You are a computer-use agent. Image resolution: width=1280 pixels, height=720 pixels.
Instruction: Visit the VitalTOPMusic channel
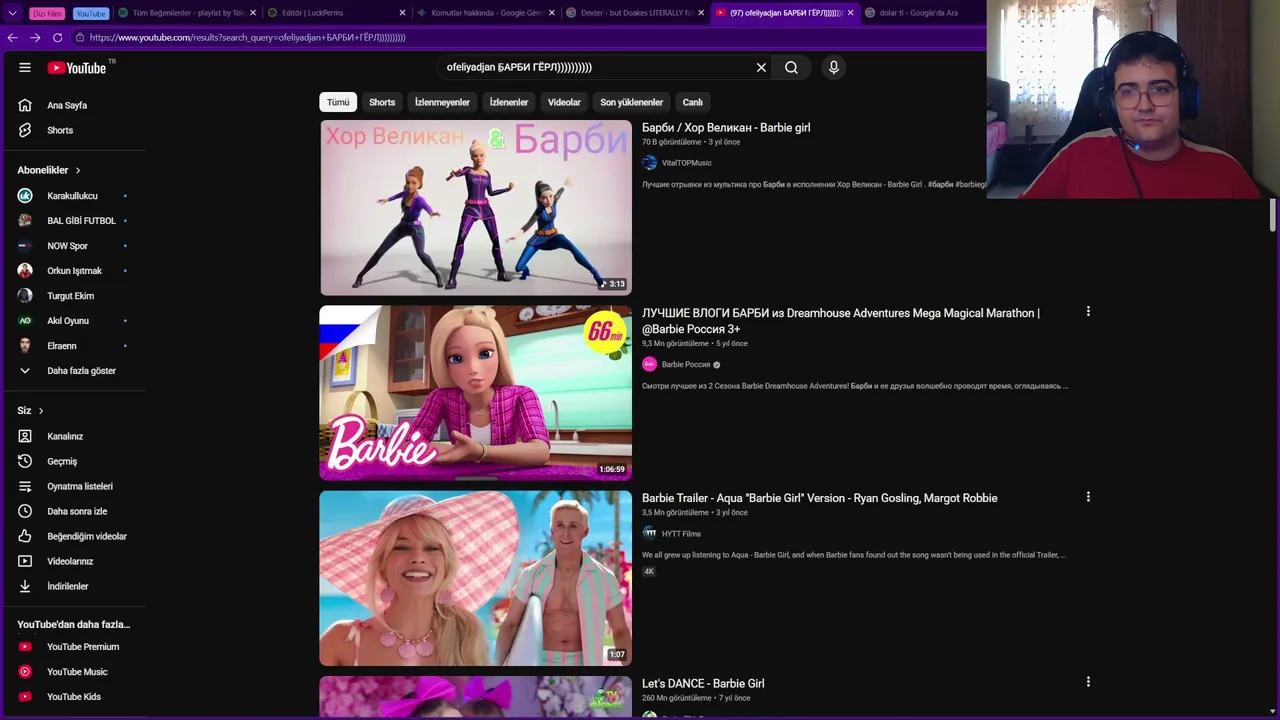tap(686, 163)
